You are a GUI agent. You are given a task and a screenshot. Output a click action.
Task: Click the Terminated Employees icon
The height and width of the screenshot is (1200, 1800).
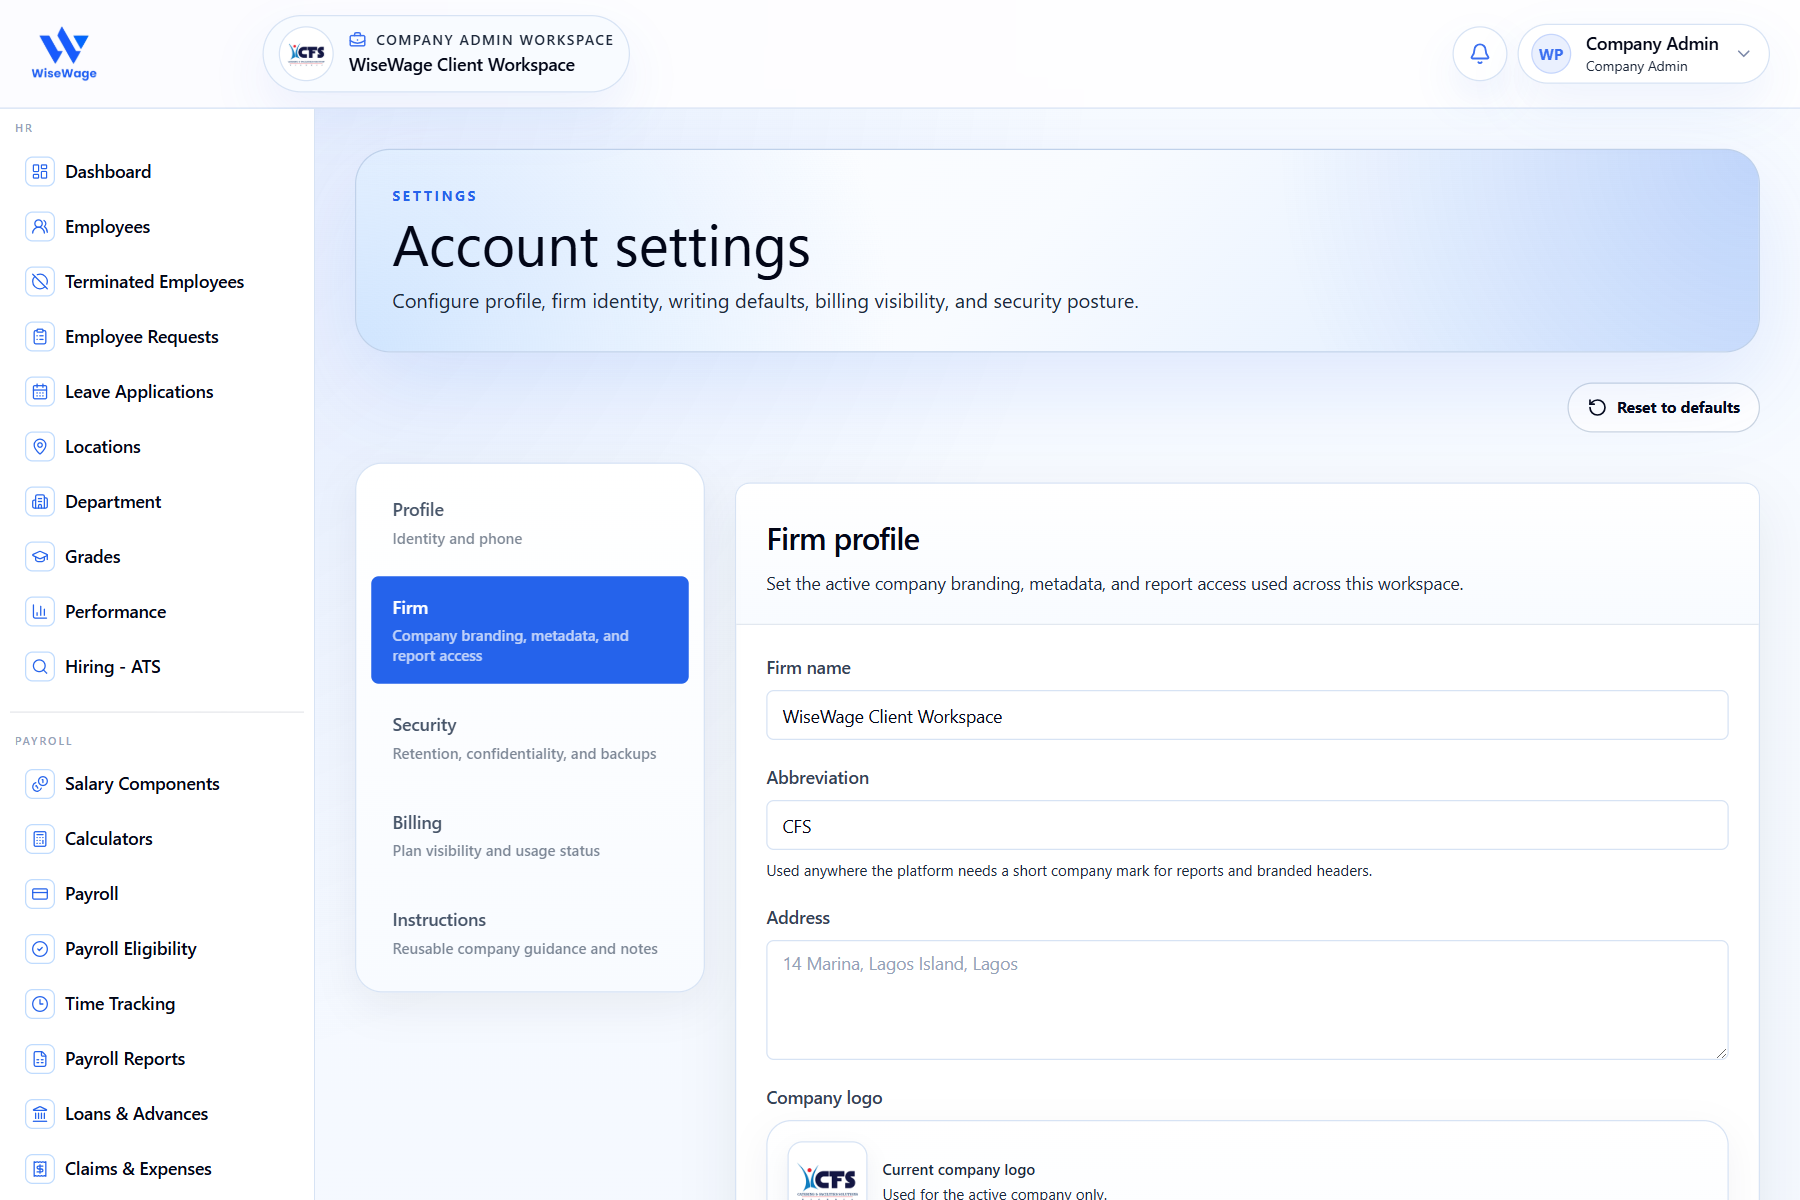pyautogui.click(x=40, y=282)
